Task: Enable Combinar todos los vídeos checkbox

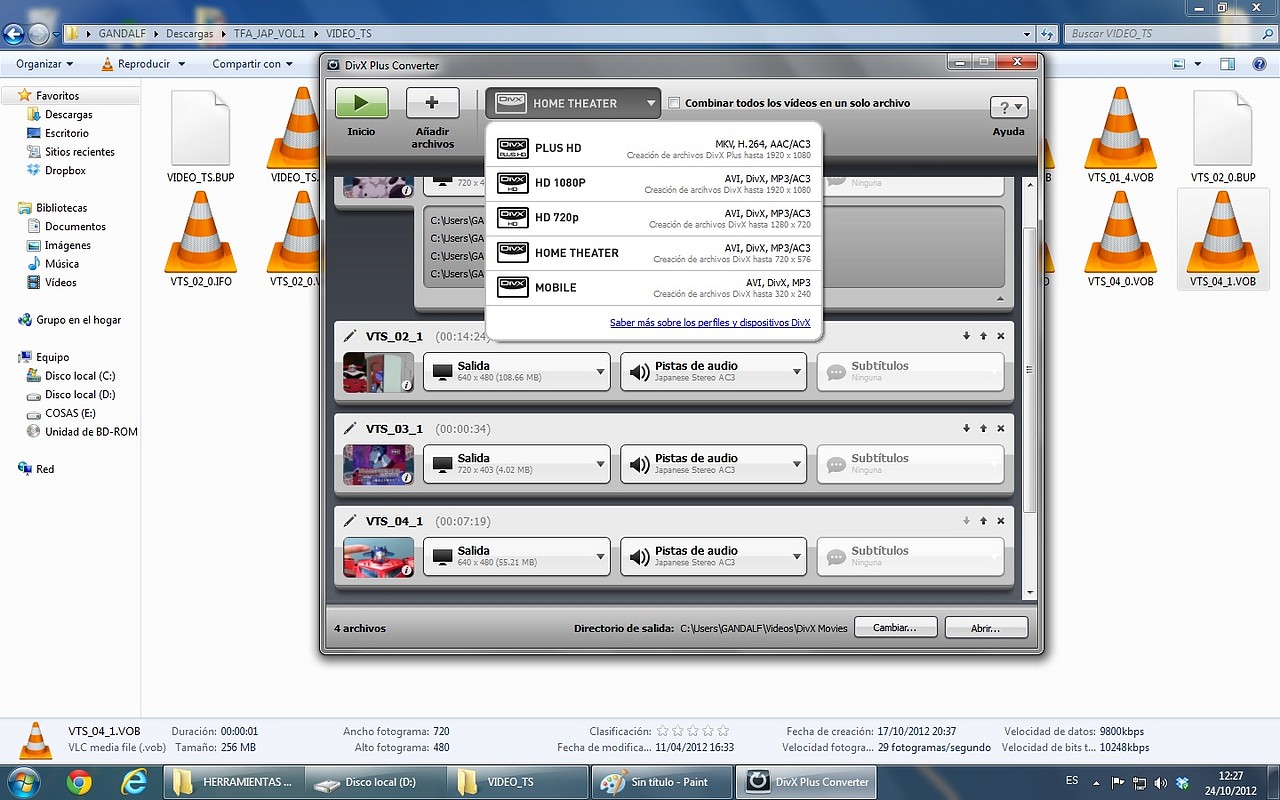Action: point(674,103)
